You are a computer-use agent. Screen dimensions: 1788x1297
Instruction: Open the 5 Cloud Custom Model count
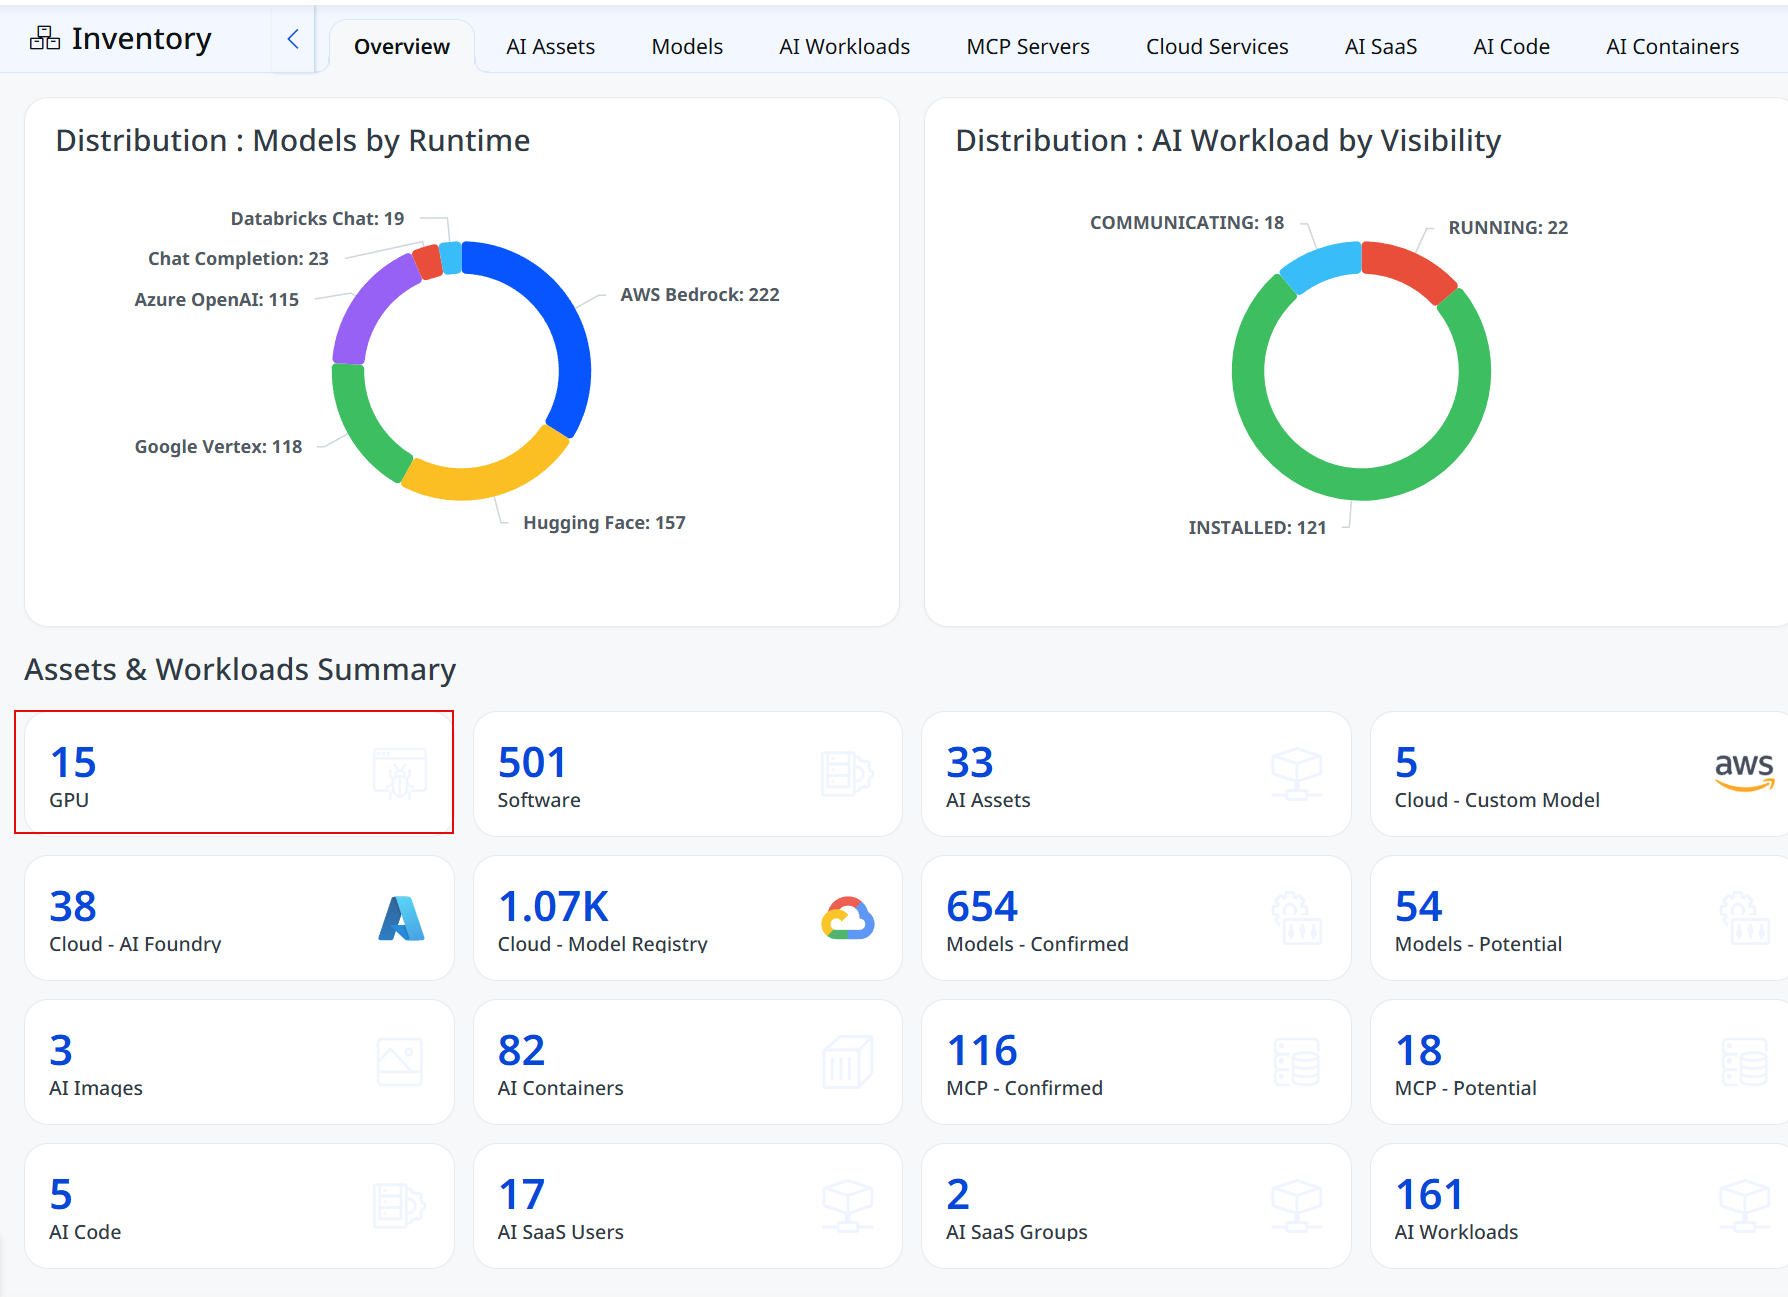pyautogui.click(x=1406, y=763)
